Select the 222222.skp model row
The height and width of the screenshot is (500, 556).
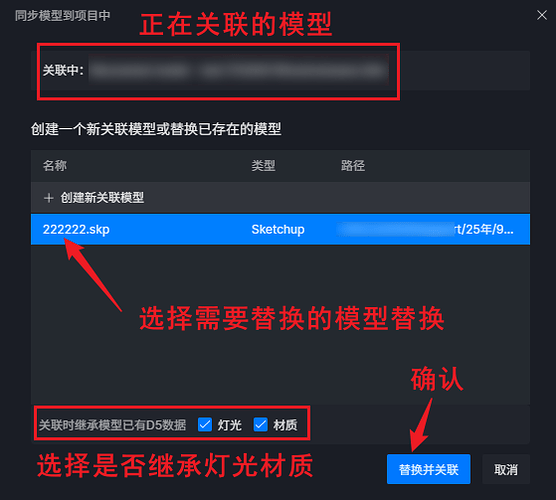point(280,229)
